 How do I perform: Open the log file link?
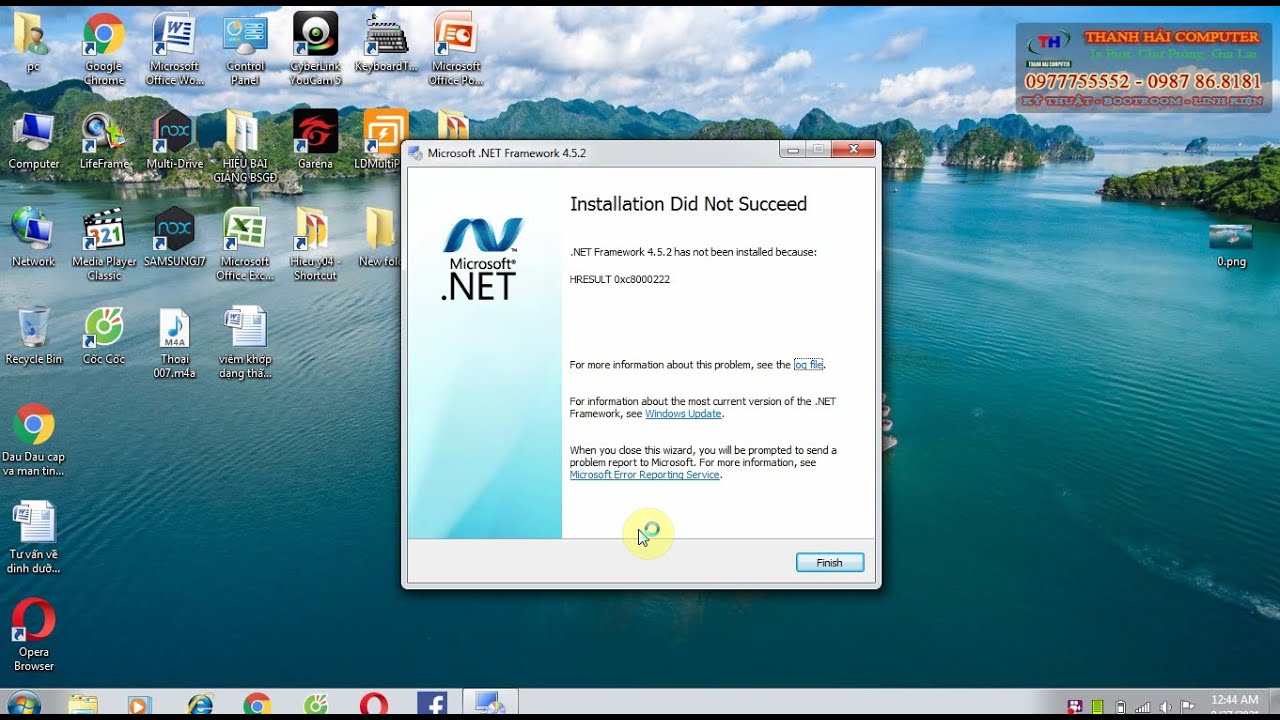pos(808,365)
